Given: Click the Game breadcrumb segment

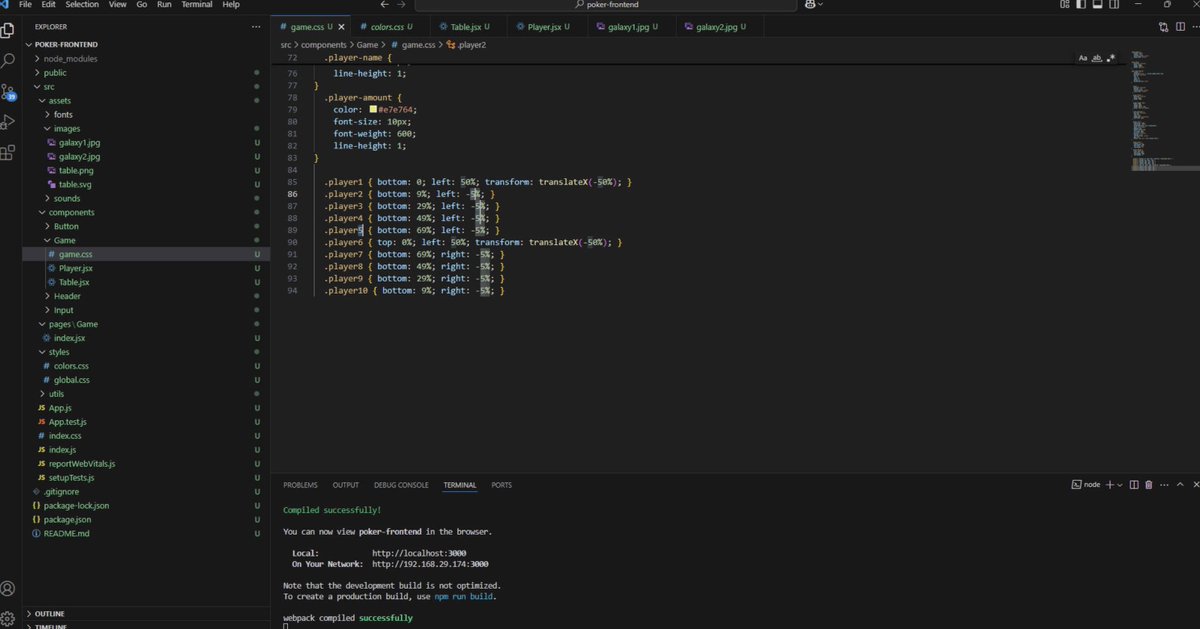Looking at the screenshot, I should point(368,45).
